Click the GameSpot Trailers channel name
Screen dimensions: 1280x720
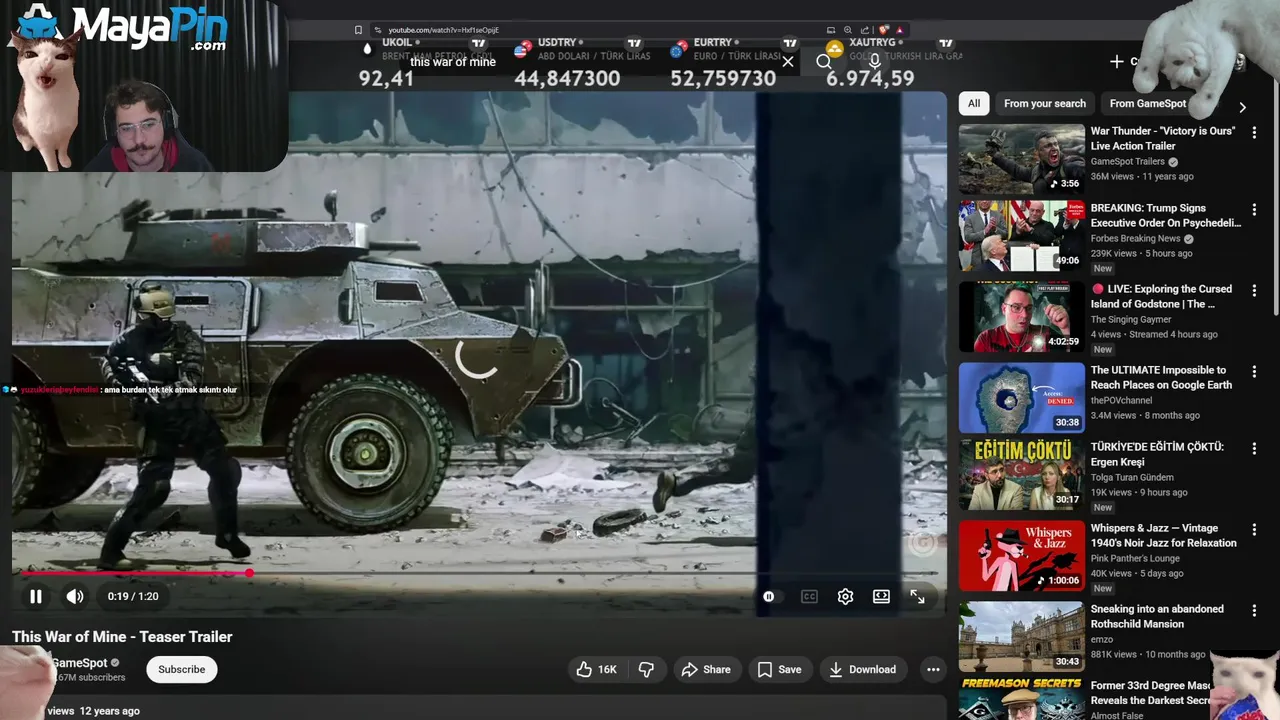coord(1127,162)
